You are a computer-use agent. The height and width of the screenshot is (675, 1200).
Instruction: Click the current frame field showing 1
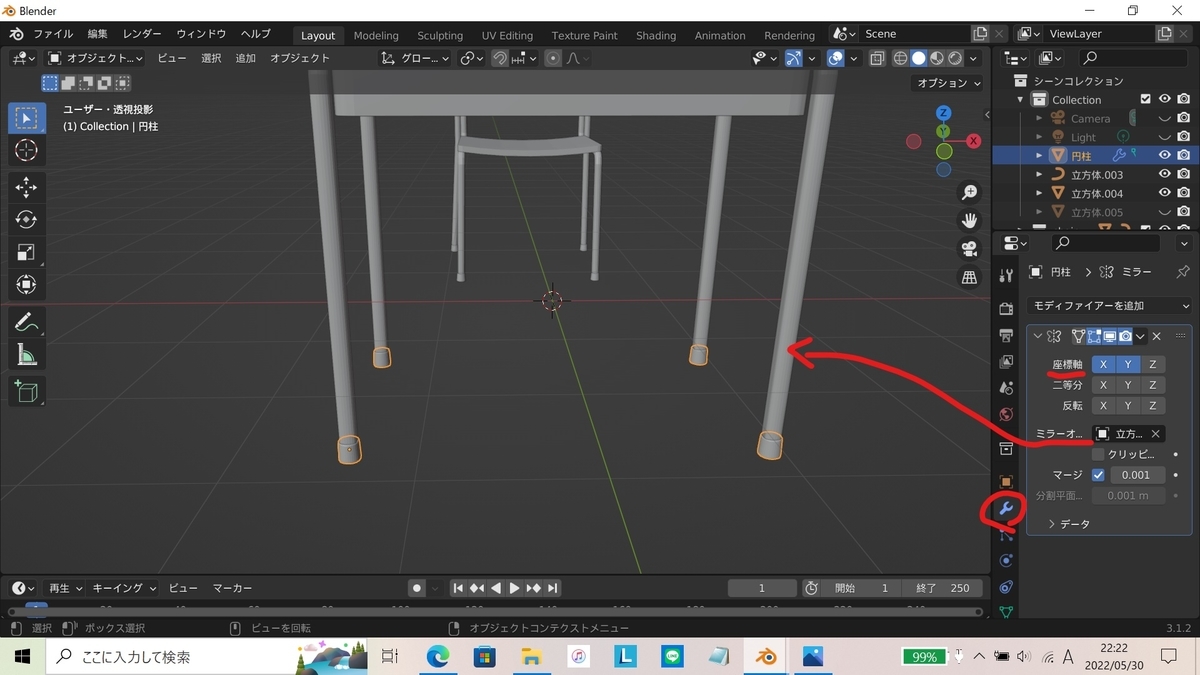coord(762,588)
